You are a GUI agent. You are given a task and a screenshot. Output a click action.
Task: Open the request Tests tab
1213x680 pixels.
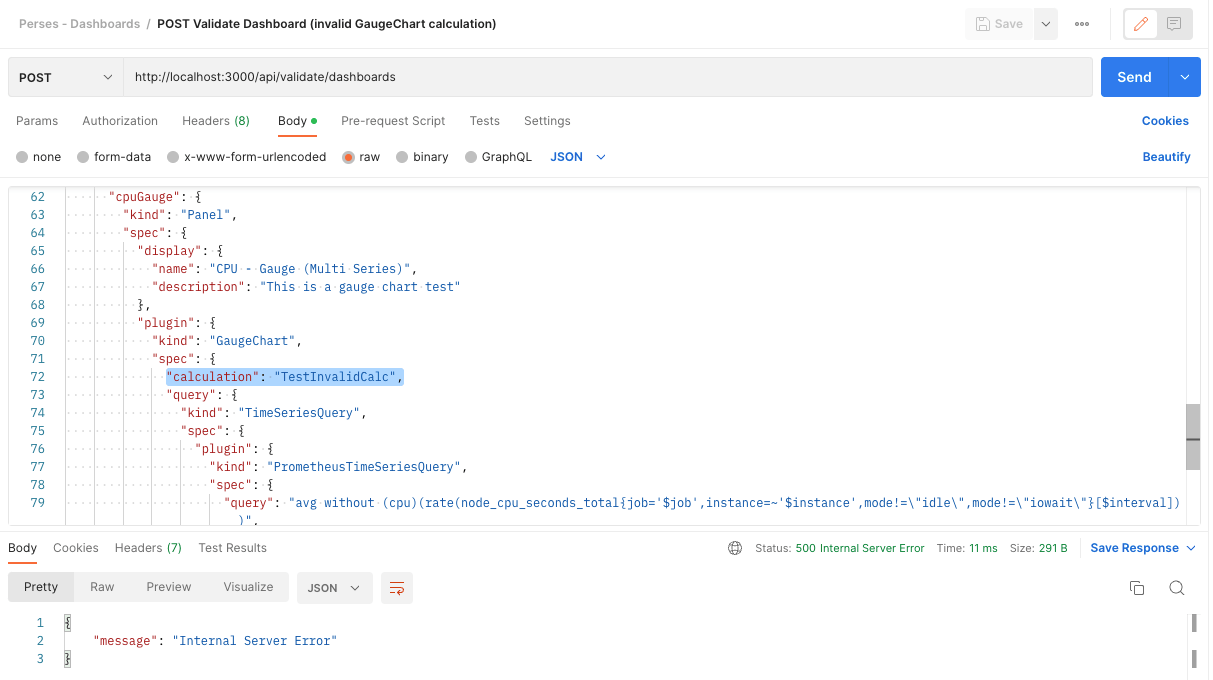tap(485, 121)
